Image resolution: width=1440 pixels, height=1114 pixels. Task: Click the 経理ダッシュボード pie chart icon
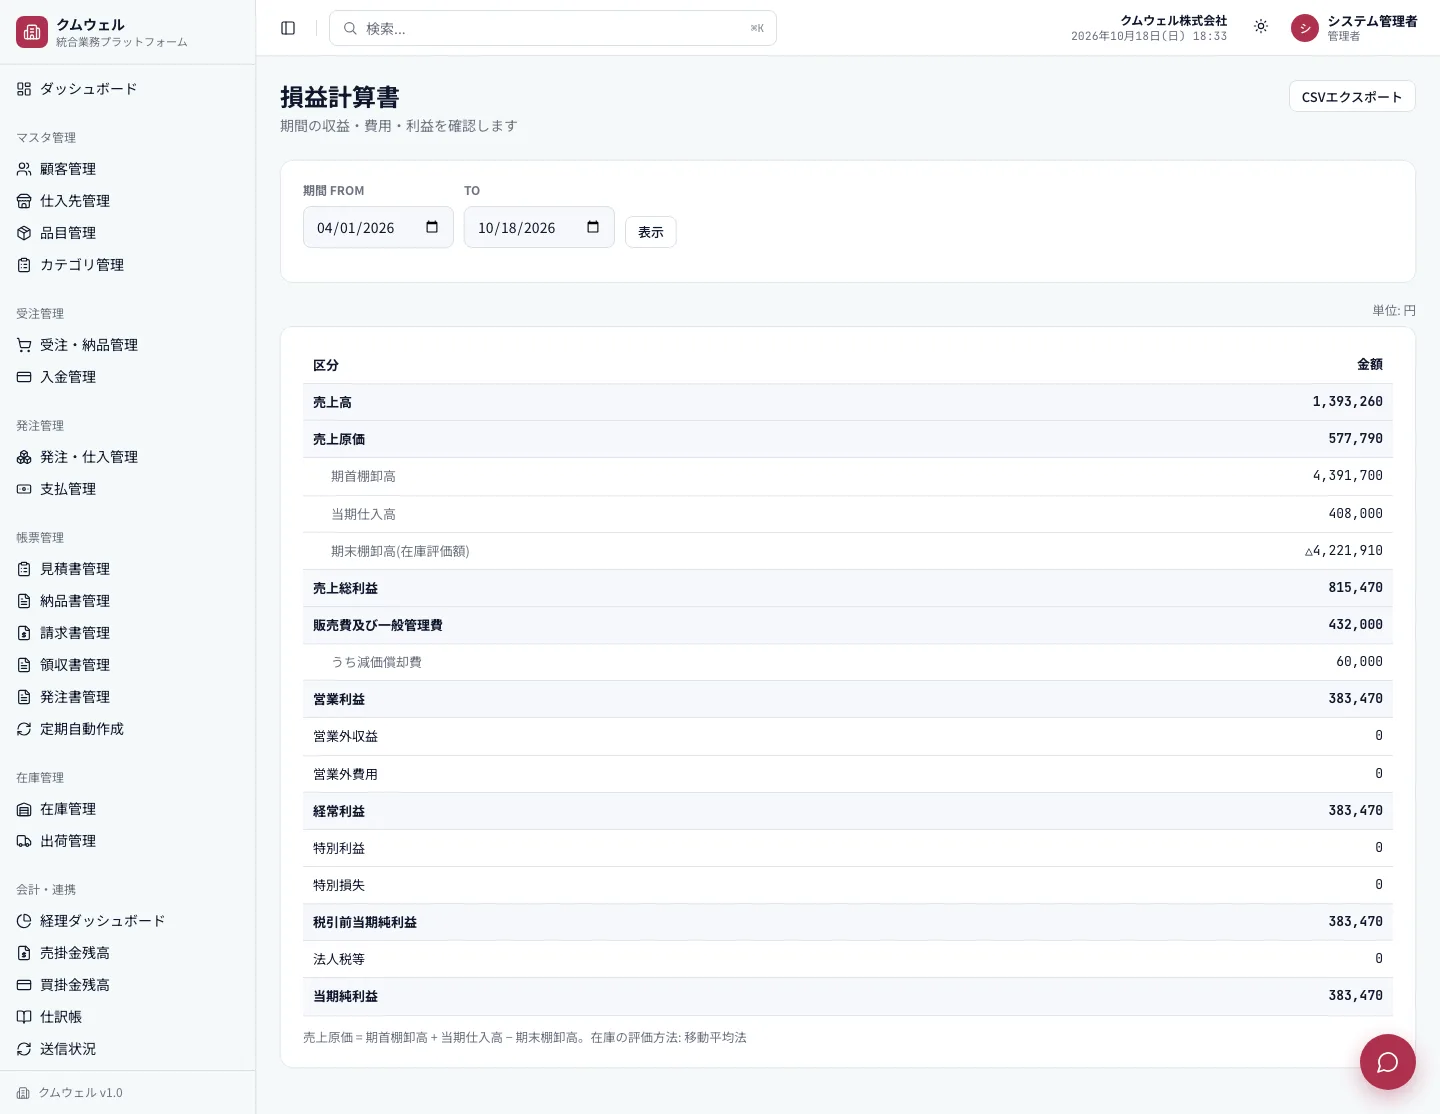(x=24, y=921)
